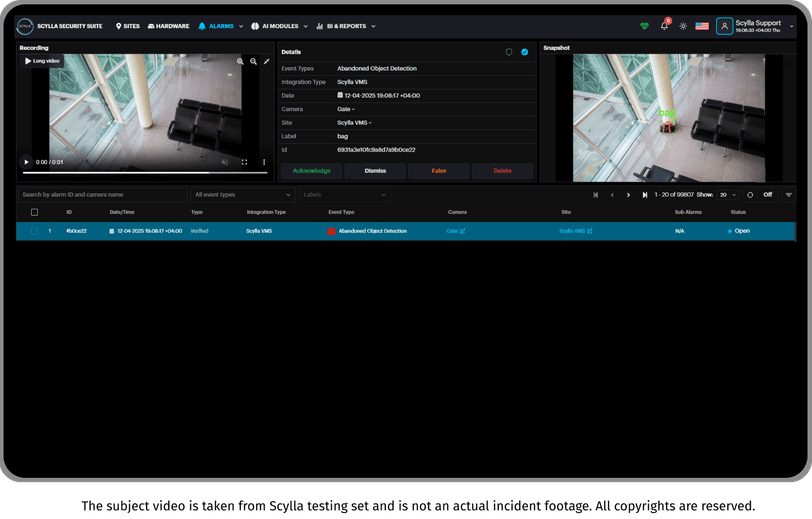Click the red Delete button
Viewport: 812px width, 519px height.
(x=502, y=171)
